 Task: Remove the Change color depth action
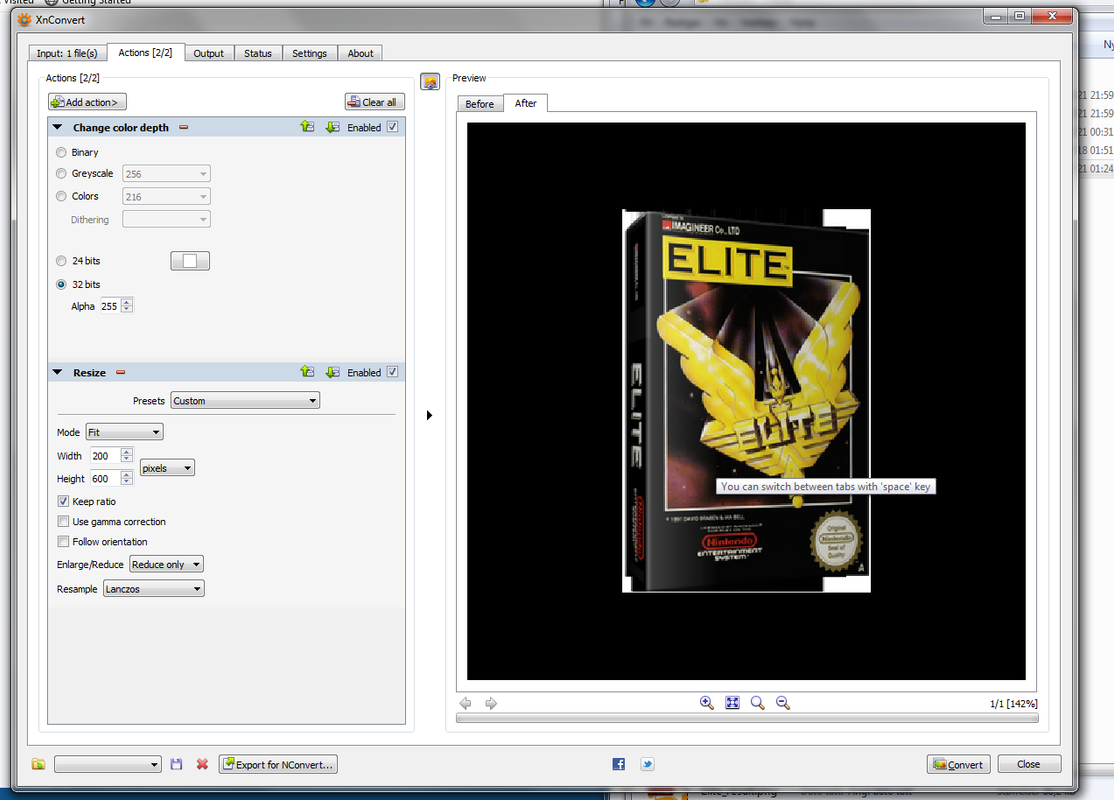click(183, 127)
